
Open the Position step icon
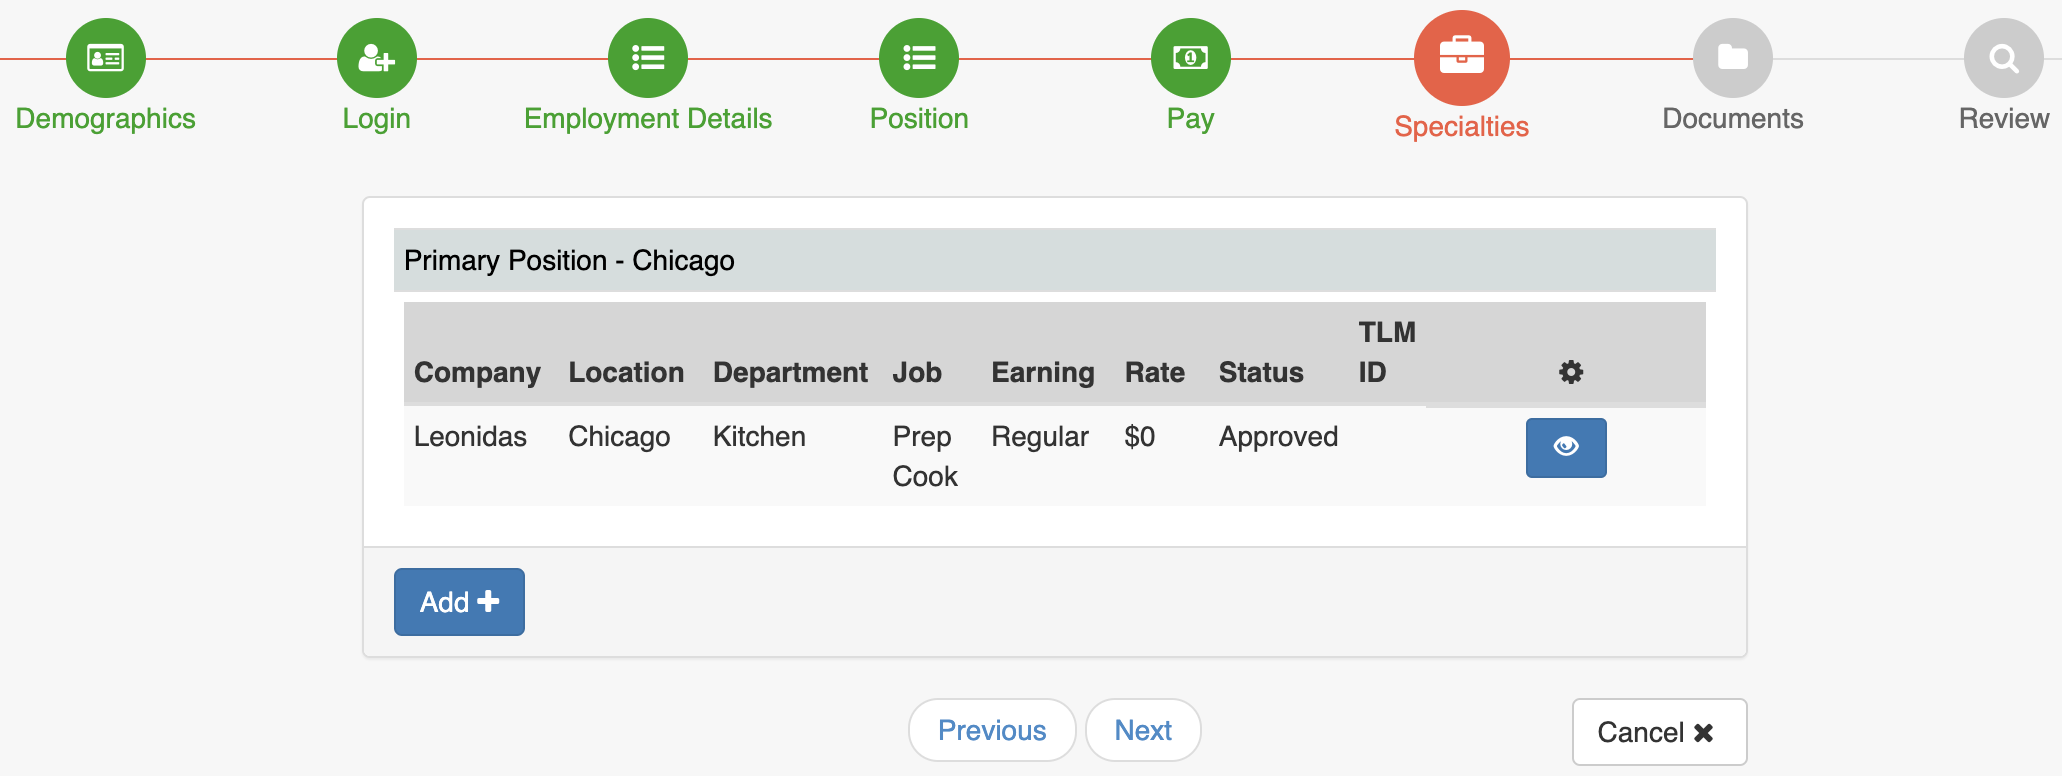[918, 57]
